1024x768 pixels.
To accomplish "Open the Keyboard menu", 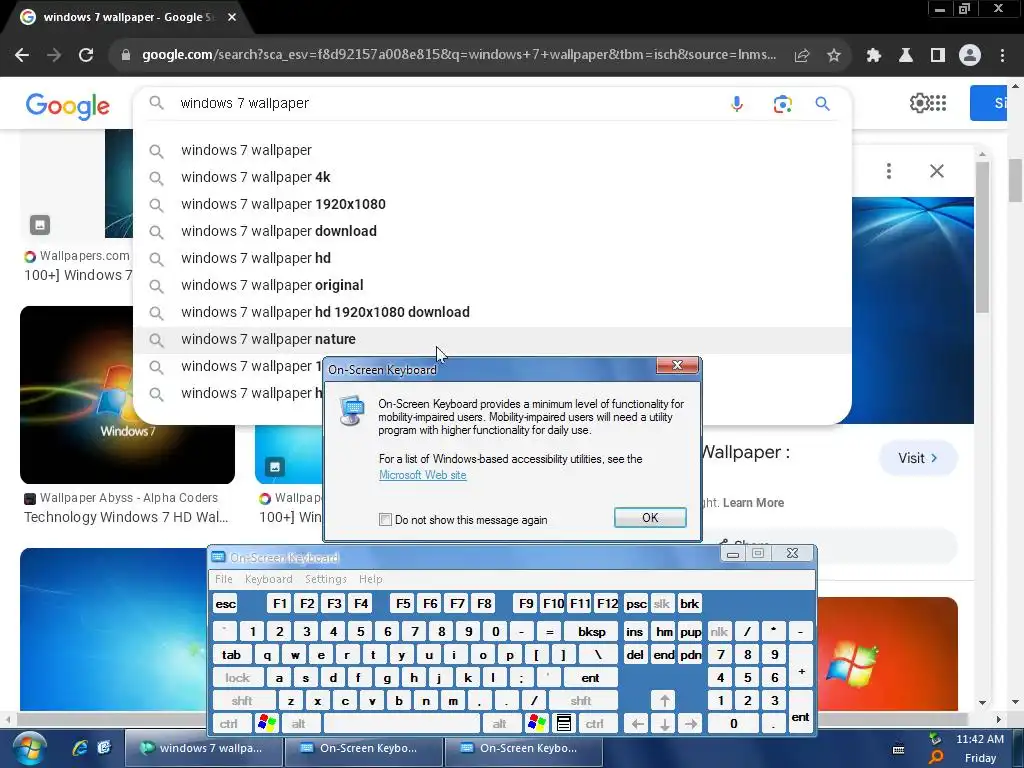I will point(268,579).
